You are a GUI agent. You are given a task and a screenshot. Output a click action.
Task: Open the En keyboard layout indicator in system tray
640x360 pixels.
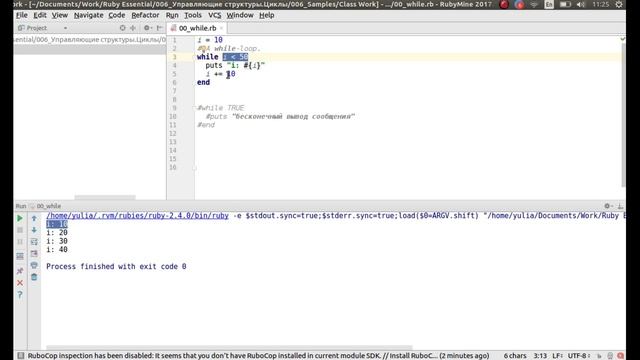[549, 4]
